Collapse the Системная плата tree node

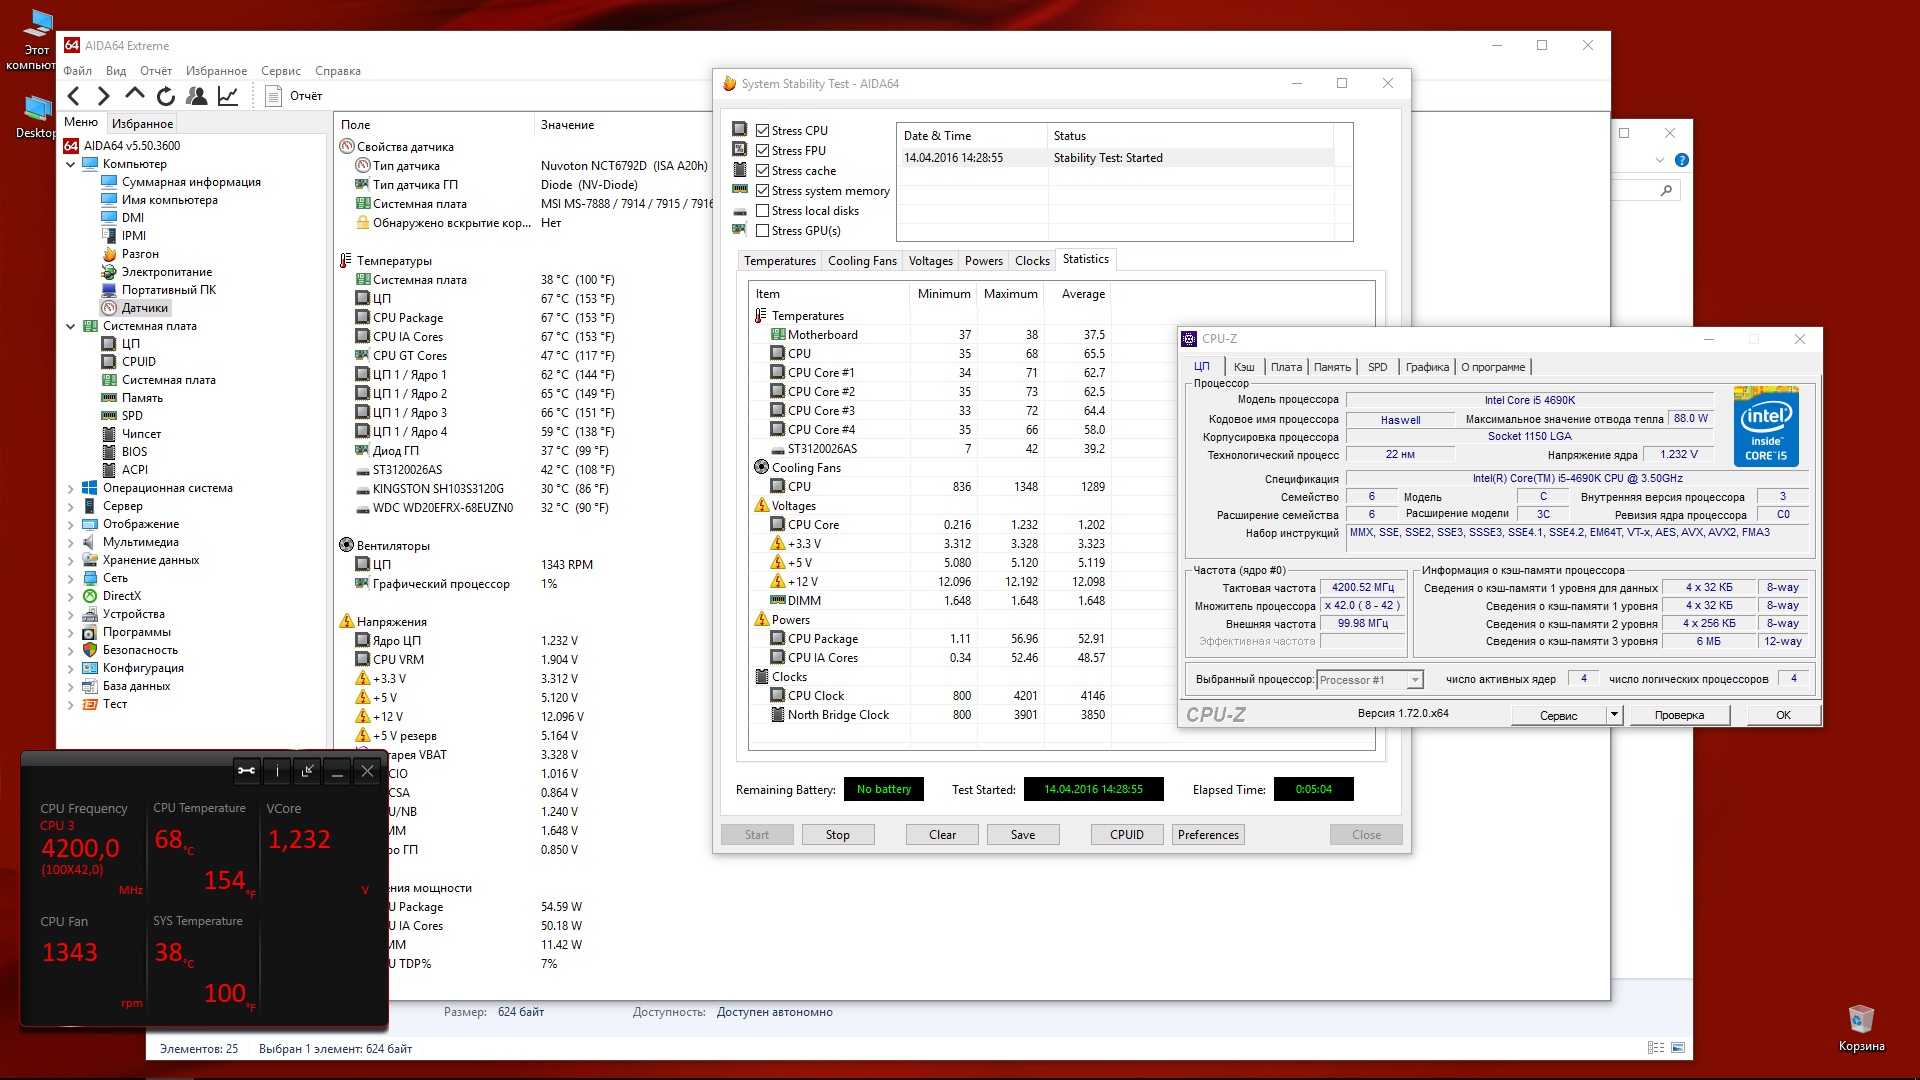[x=71, y=326]
